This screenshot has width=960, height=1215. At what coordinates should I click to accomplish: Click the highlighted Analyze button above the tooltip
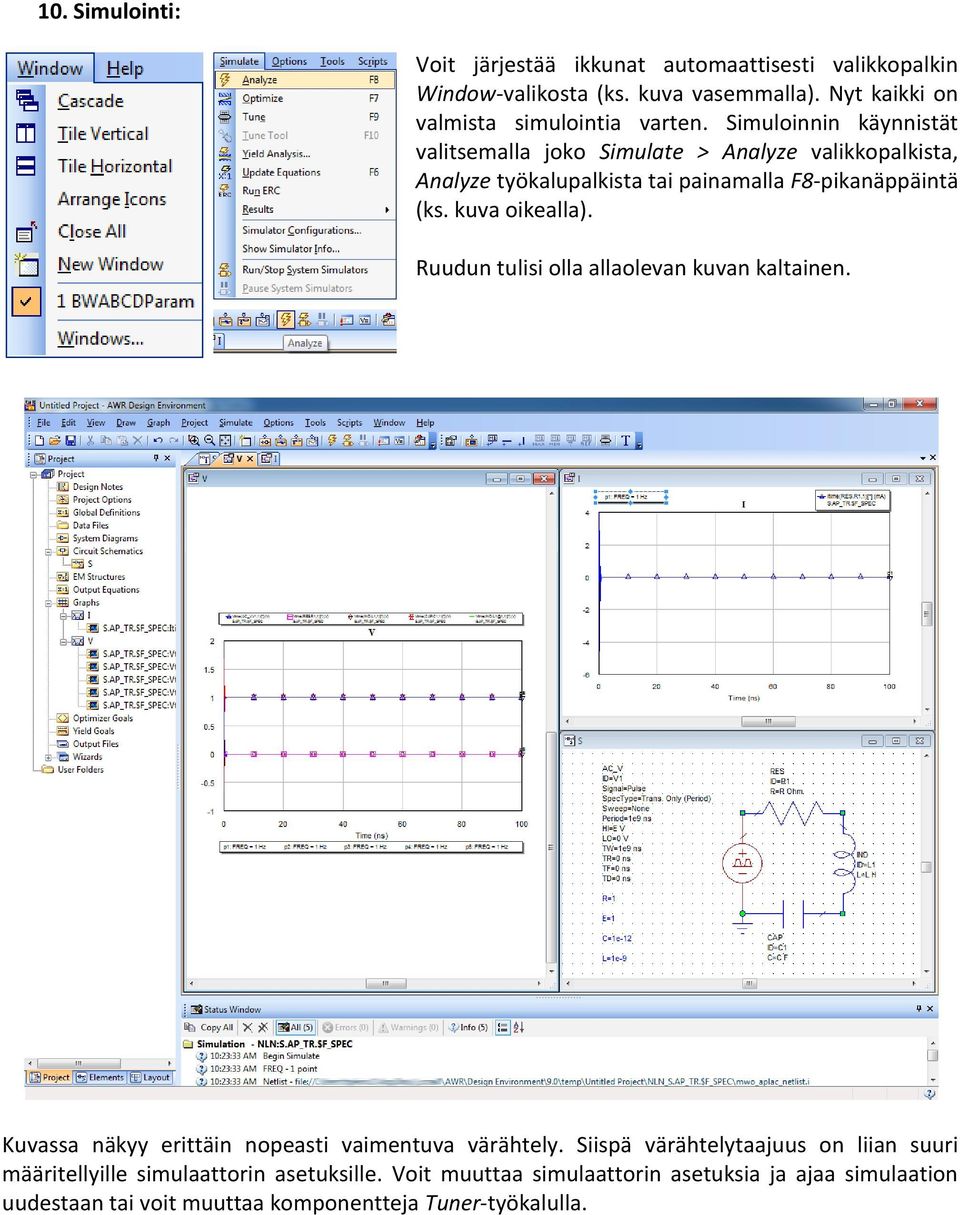286,320
